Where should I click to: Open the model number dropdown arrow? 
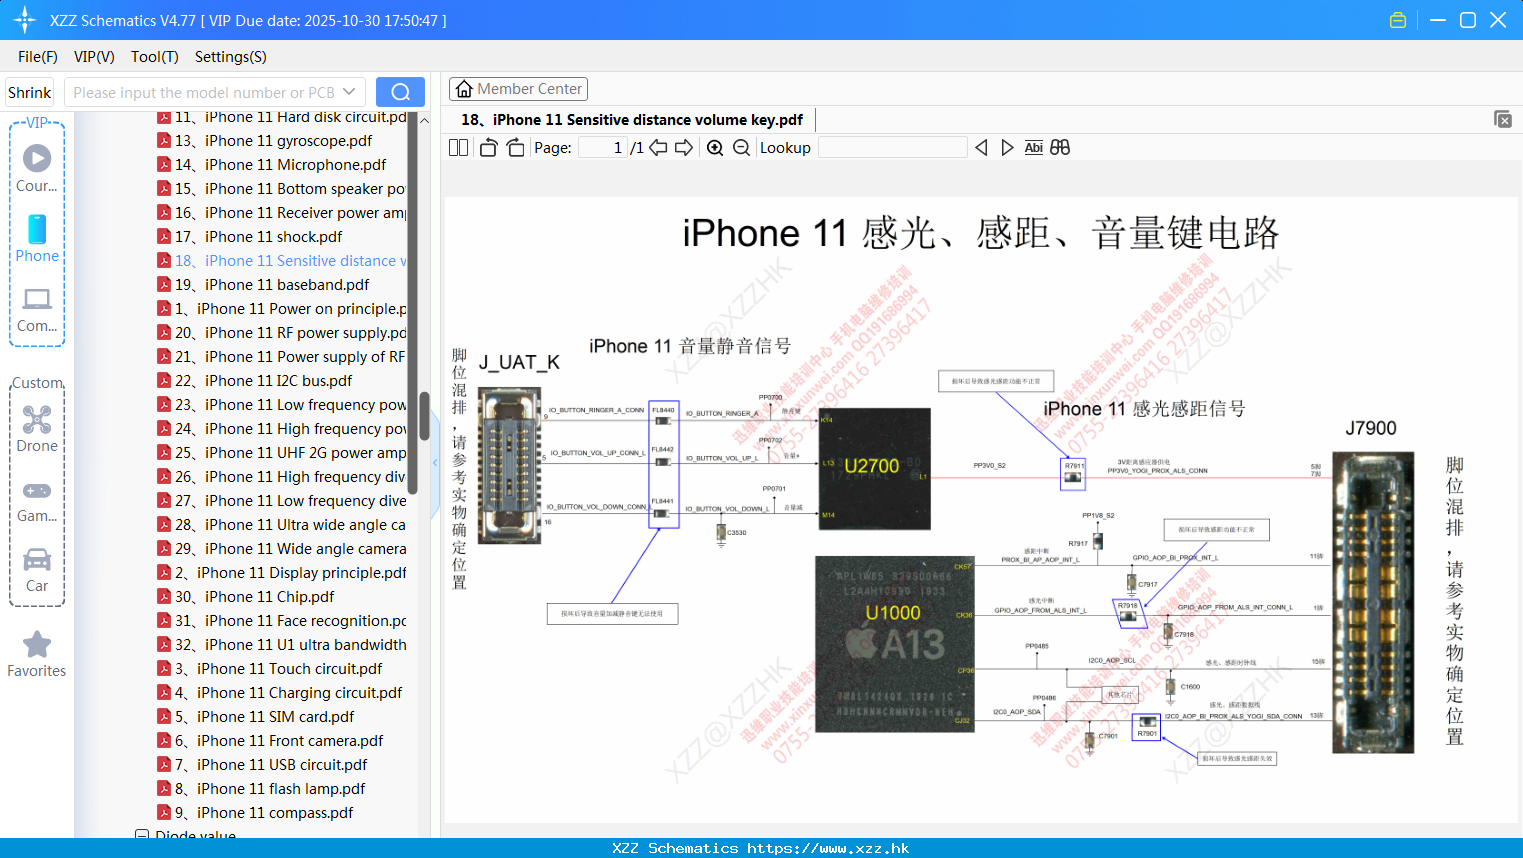(349, 92)
